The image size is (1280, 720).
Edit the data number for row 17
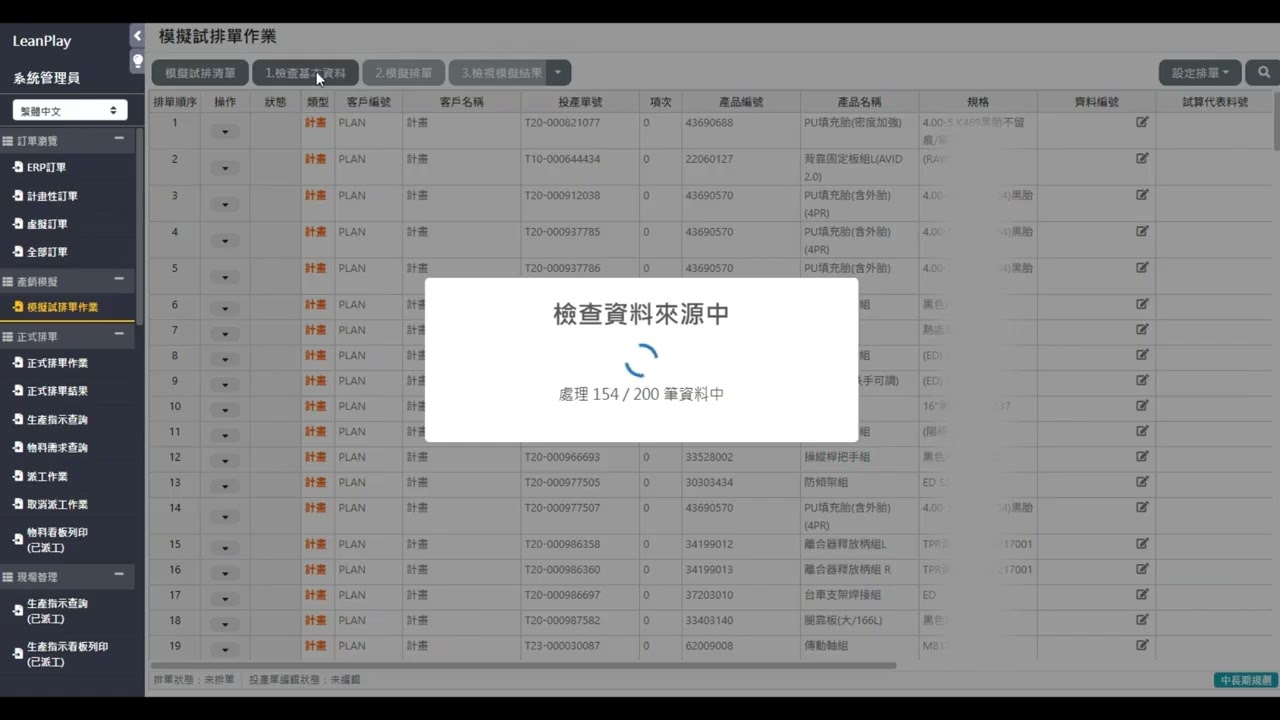point(1142,595)
